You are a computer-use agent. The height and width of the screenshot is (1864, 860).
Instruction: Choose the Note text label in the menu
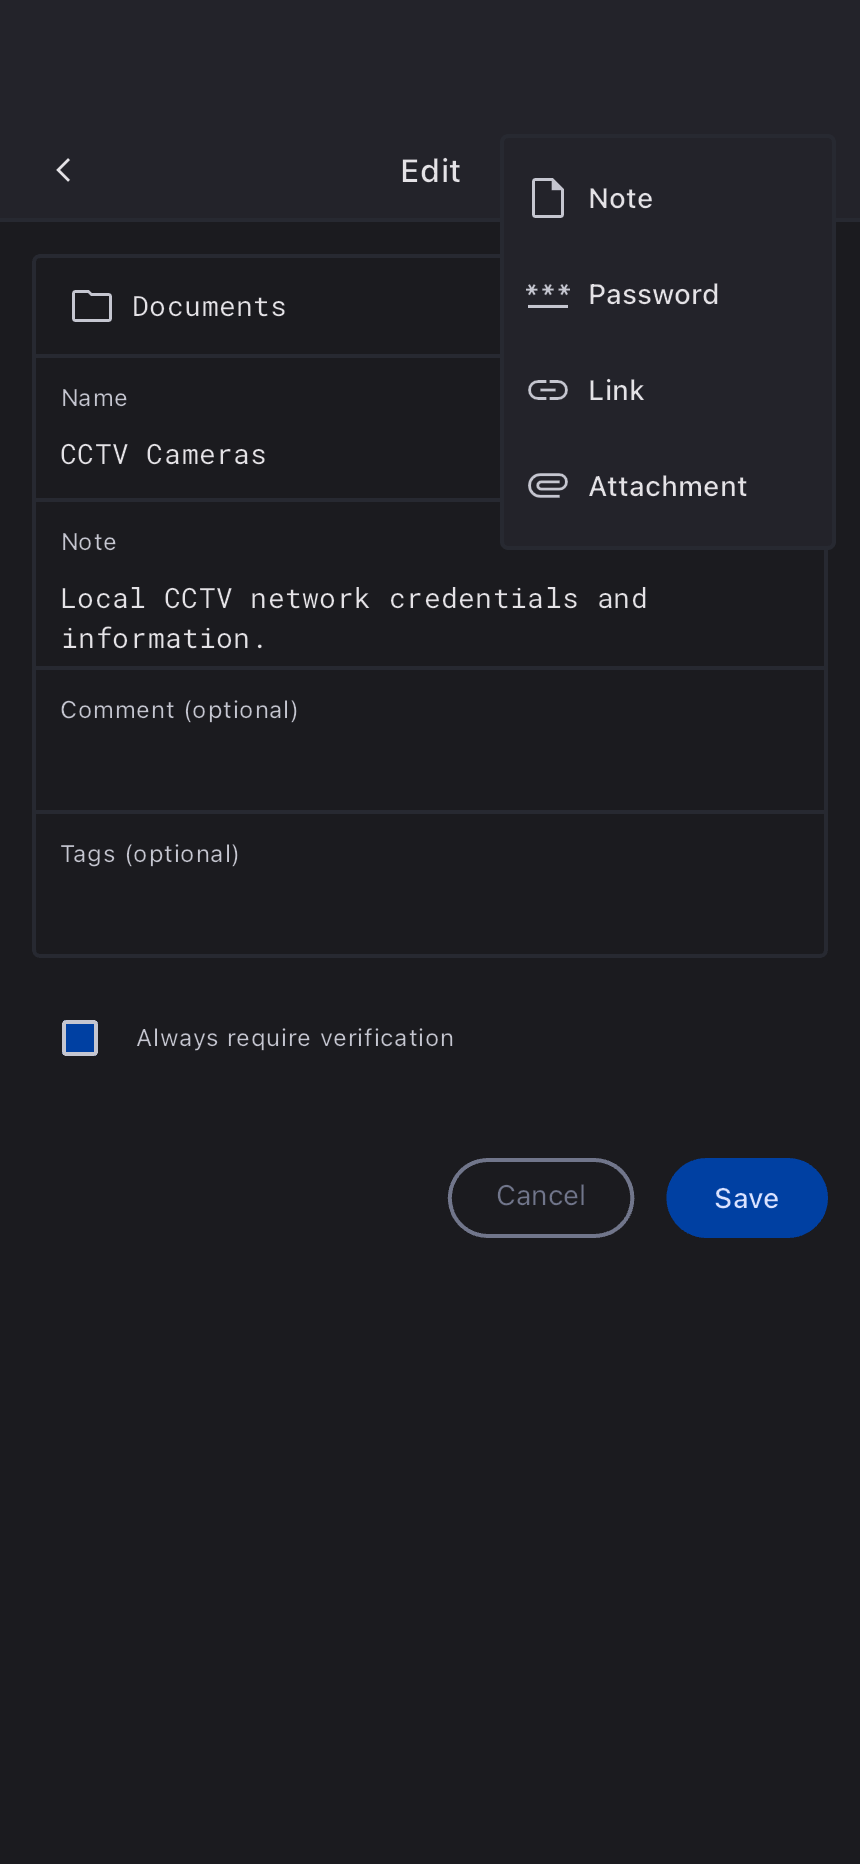click(620, 199)
